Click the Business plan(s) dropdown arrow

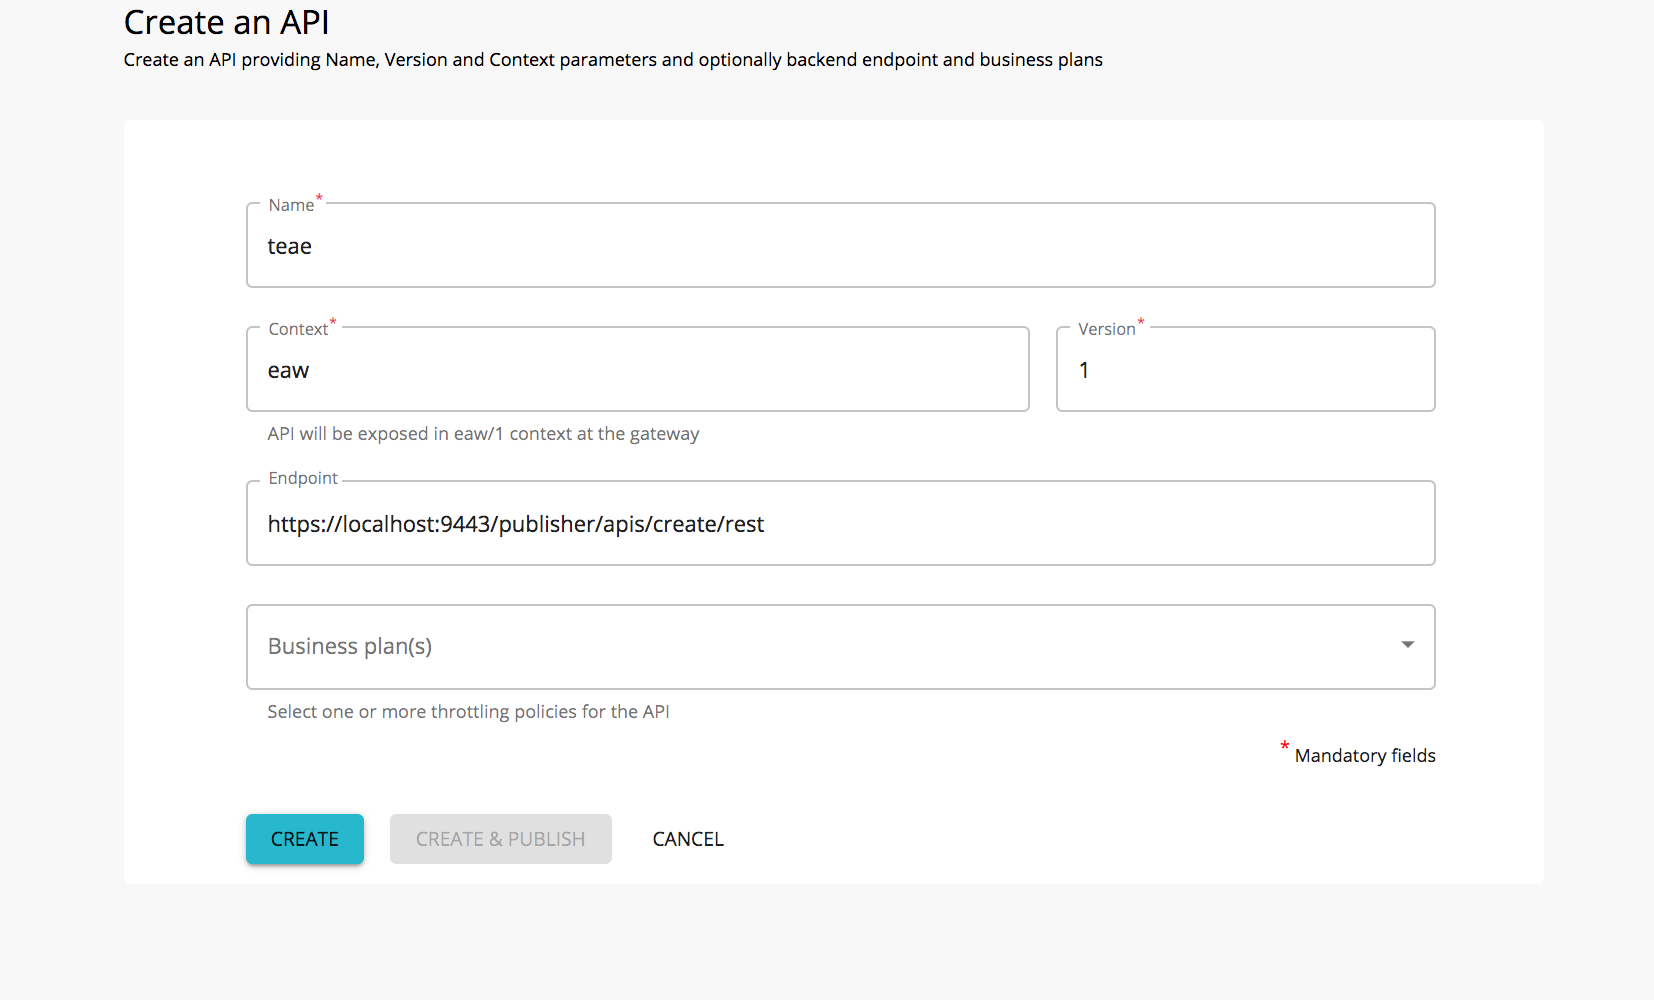1407,645
